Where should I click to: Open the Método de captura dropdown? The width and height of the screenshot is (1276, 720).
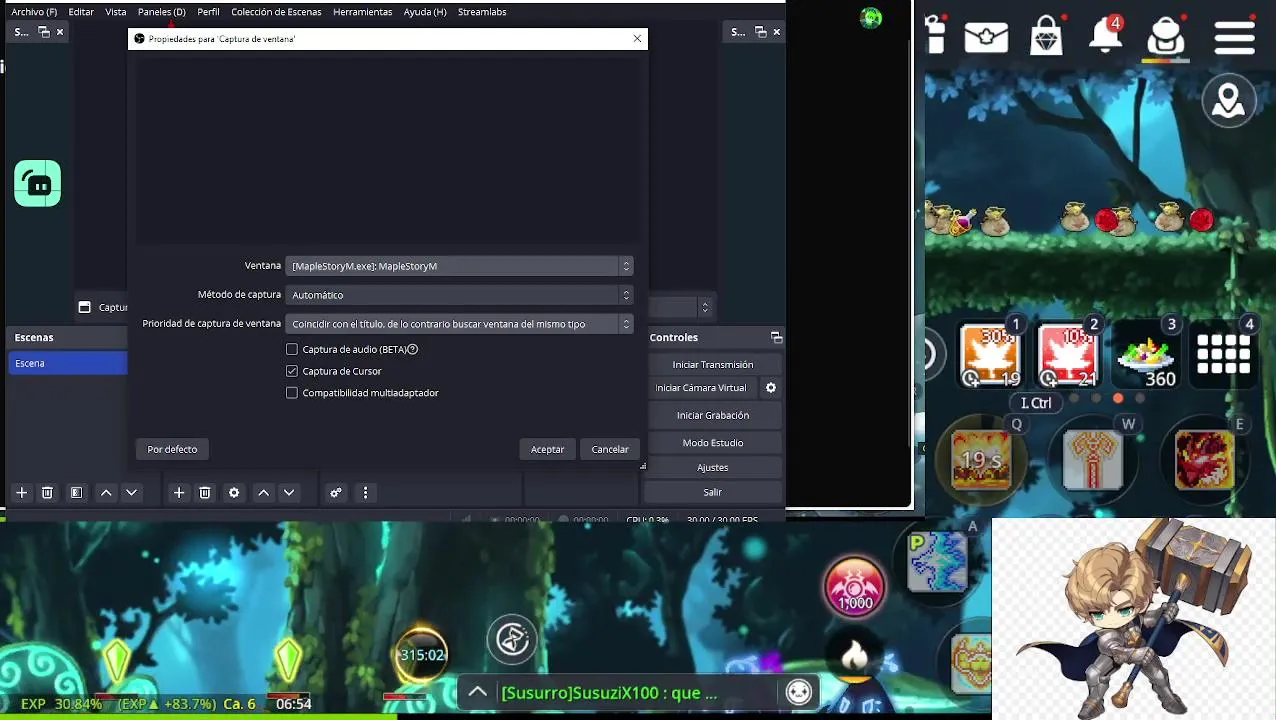(459, 295)
